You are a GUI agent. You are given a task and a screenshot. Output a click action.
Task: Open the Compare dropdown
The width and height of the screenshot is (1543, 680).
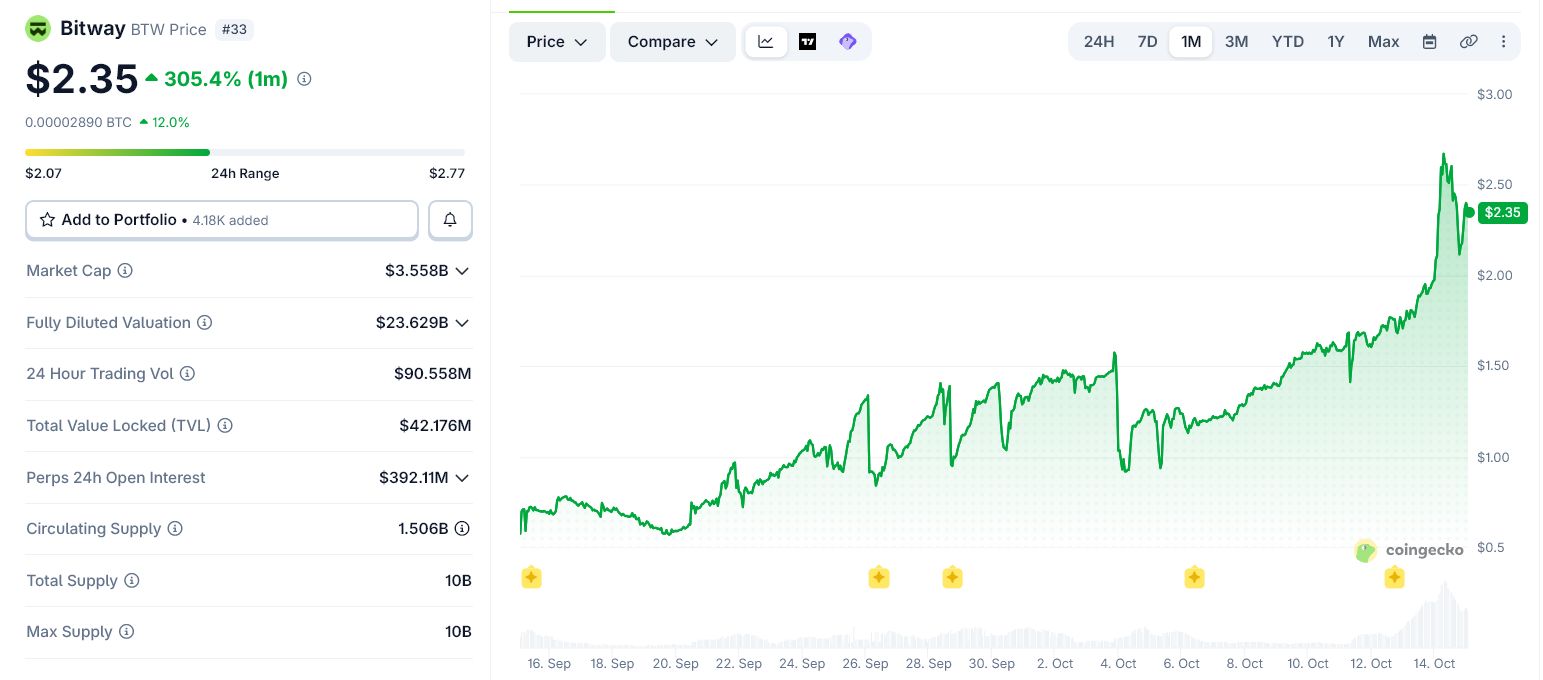pos(673,42)
